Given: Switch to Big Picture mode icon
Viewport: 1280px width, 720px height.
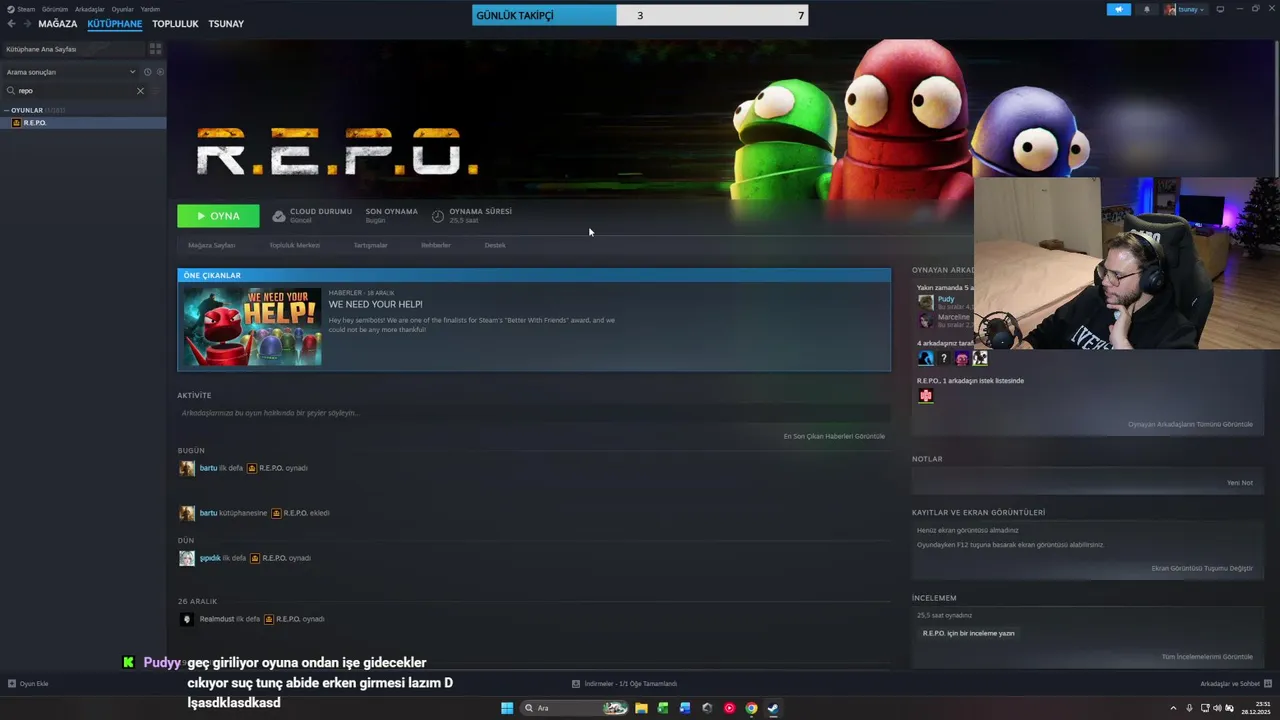Looking at the screenshot, I should coord(1220,9).
